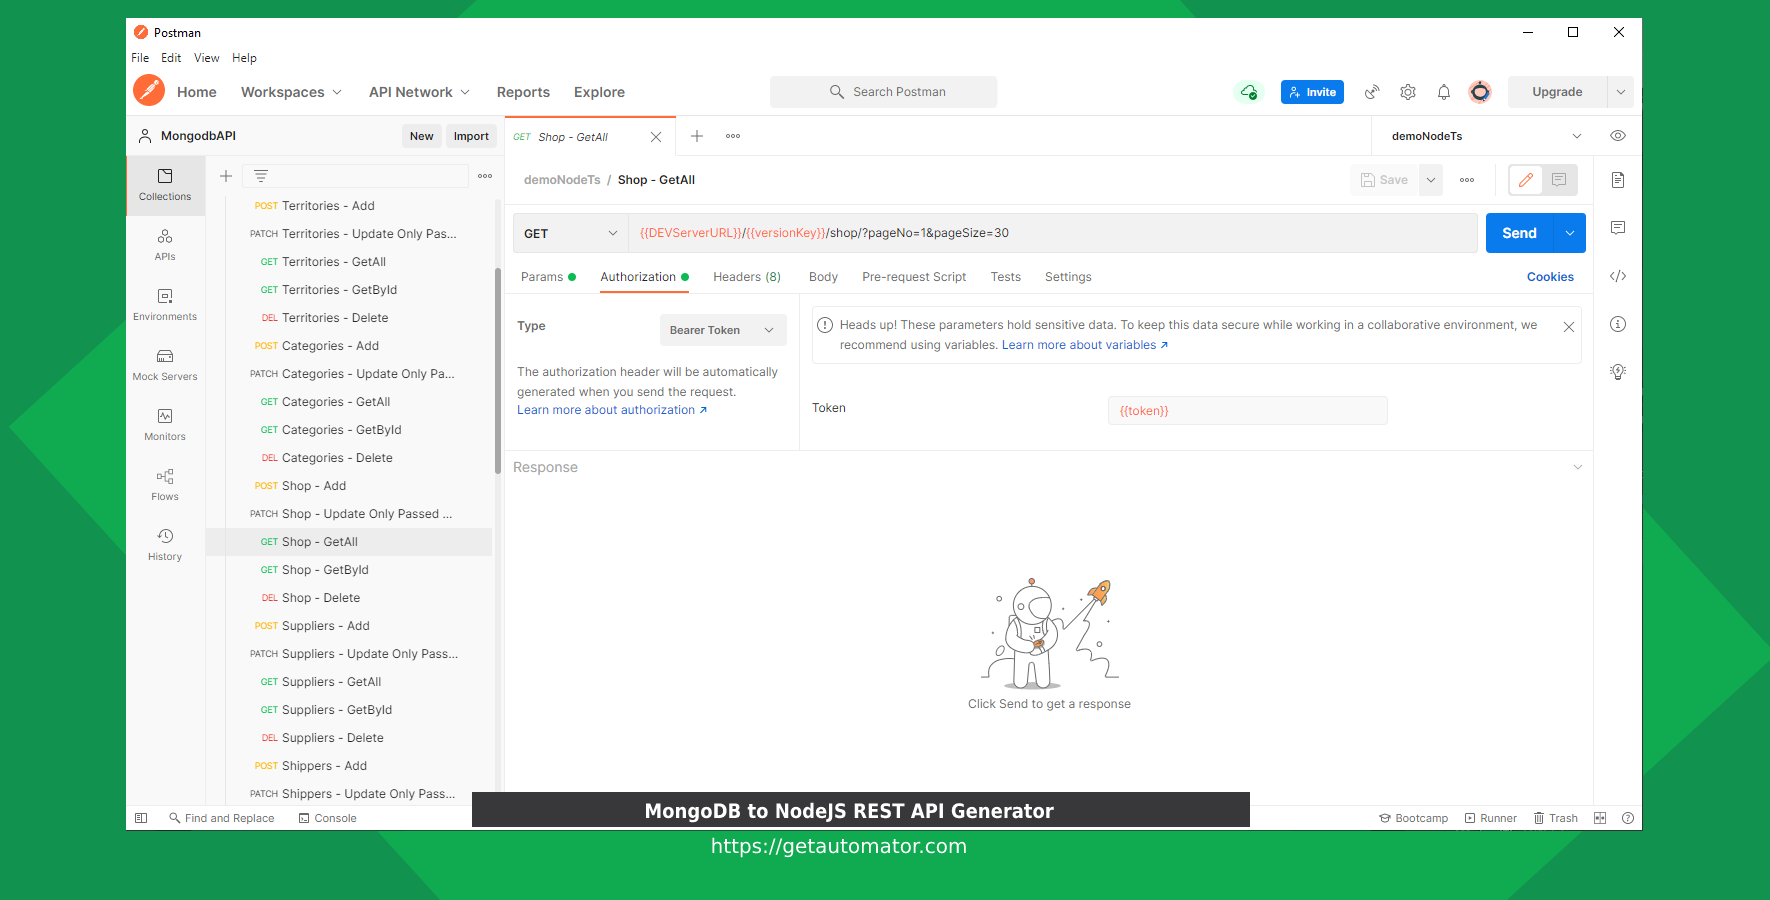Image resolution: width=1770 pixels, height=900 pixels.
Task: Open the demoNodeTs environment dropdown
Action: (x=1486, y=136)
